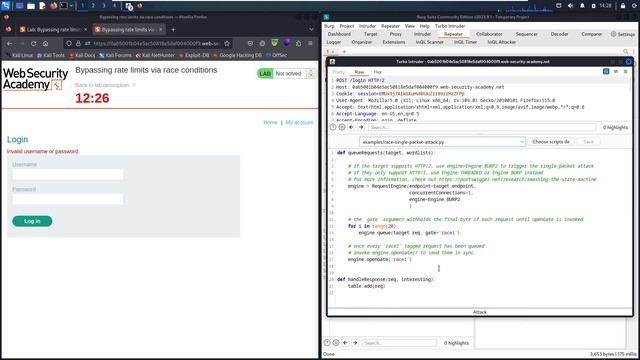Open the My account link
The image size is (640, 360).
pos(299,122)
